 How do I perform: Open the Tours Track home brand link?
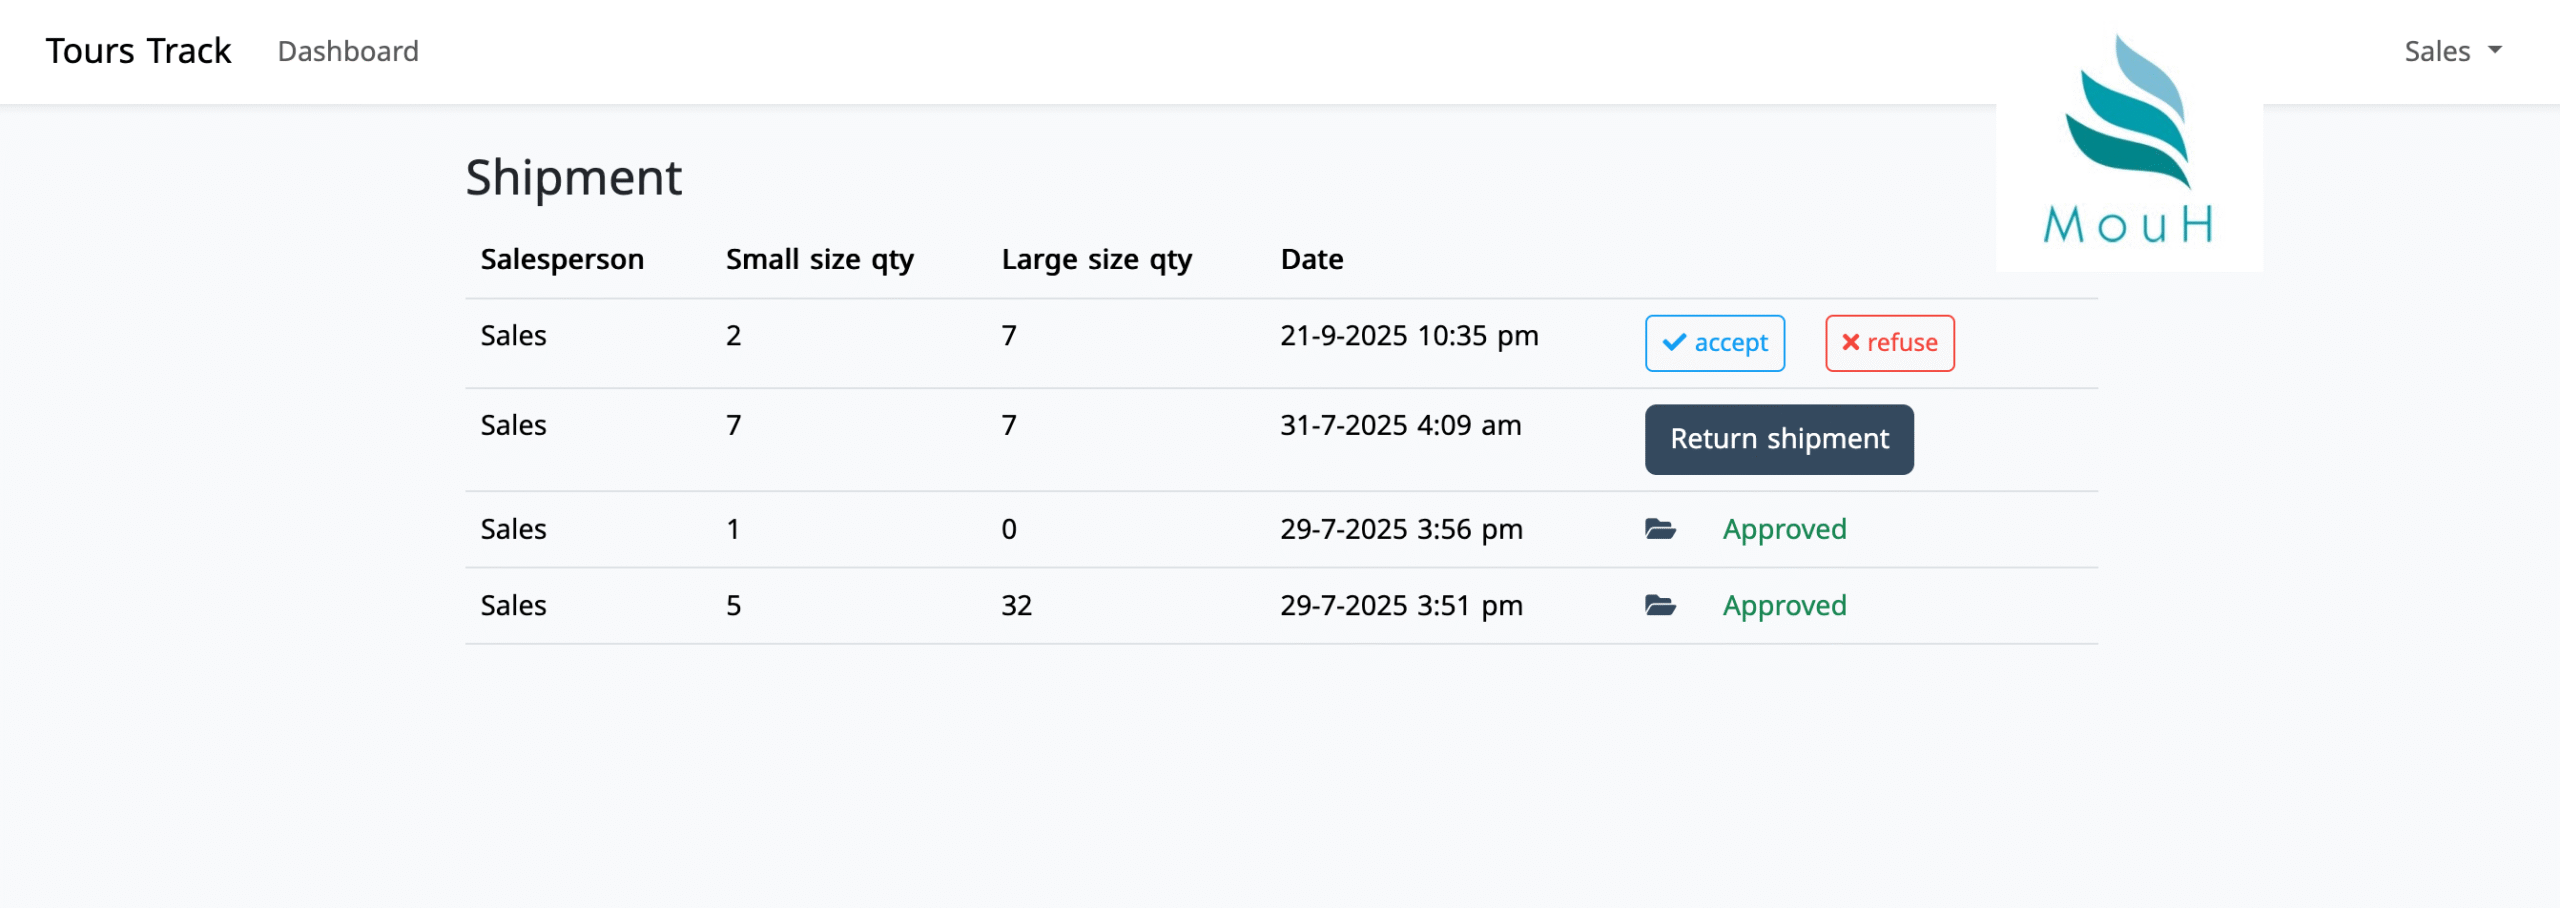(138, 51)
